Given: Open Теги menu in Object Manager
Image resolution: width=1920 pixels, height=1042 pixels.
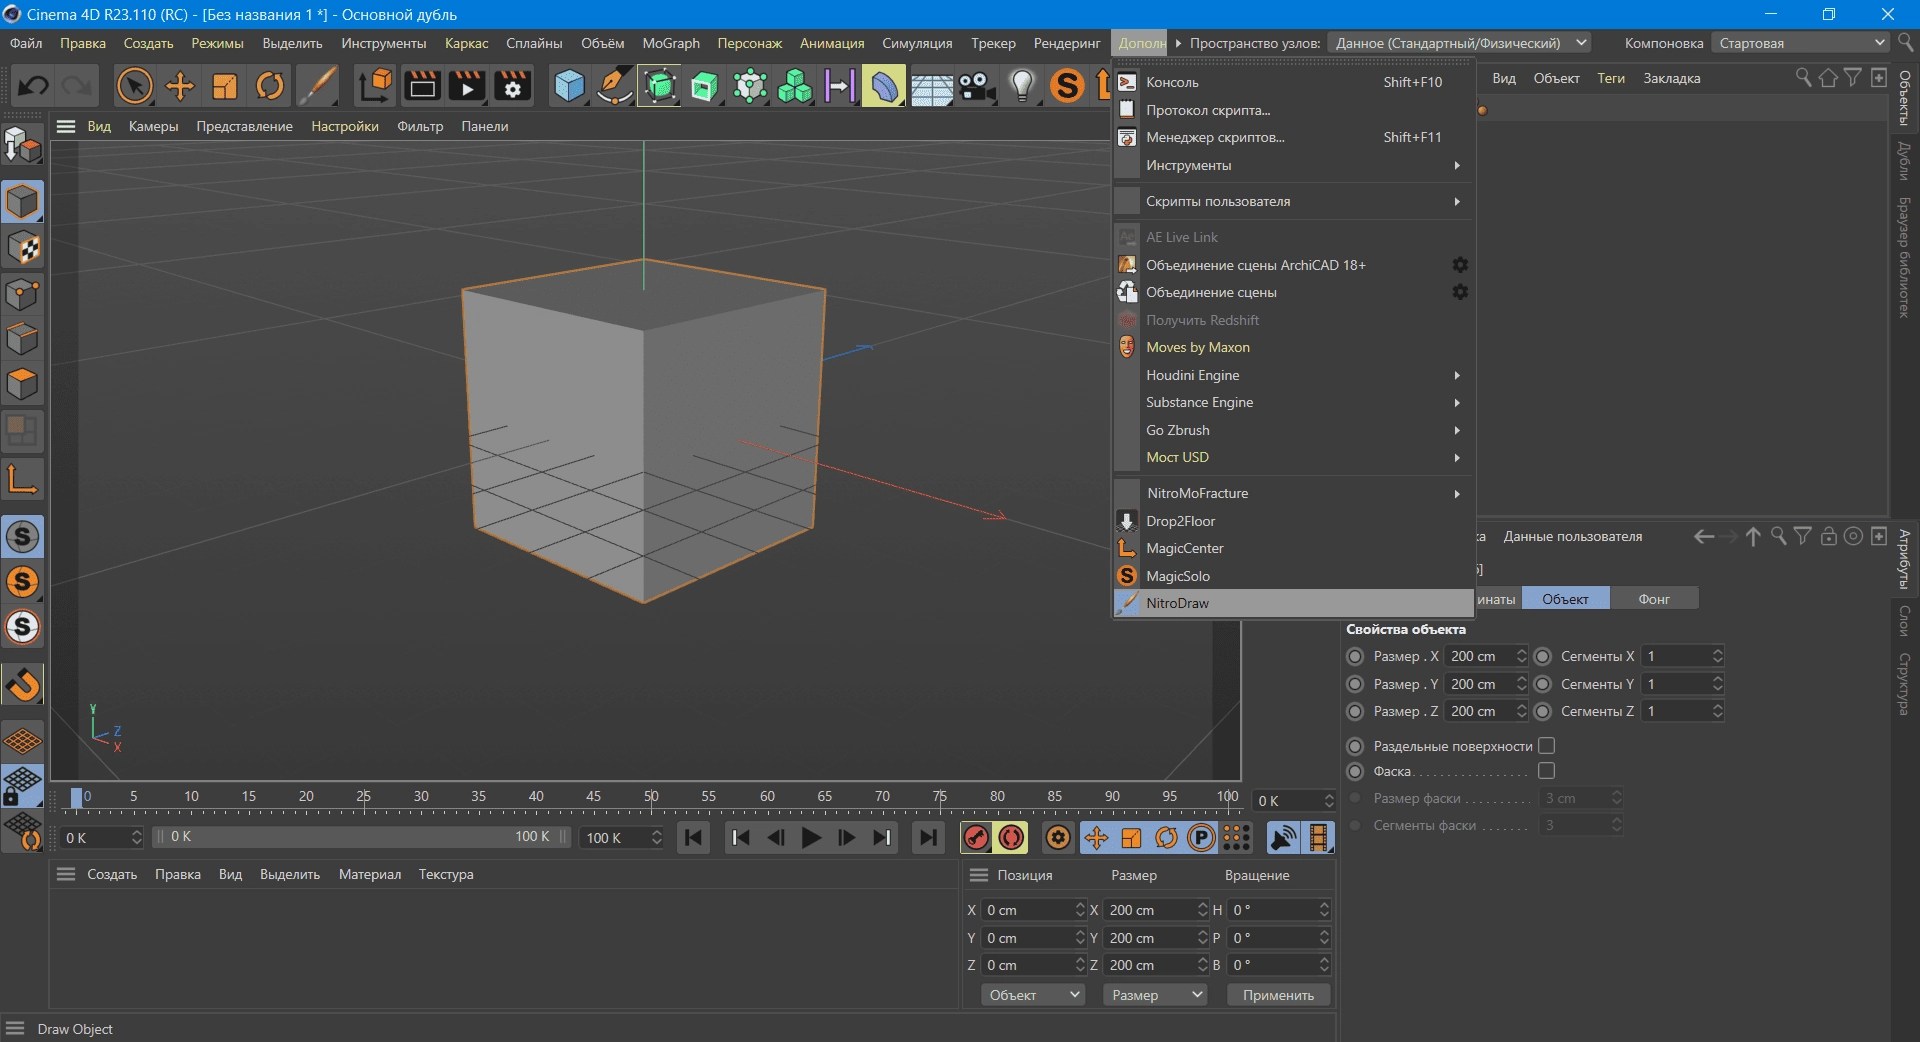Looking at the screenshot, I should (1611, 78).
